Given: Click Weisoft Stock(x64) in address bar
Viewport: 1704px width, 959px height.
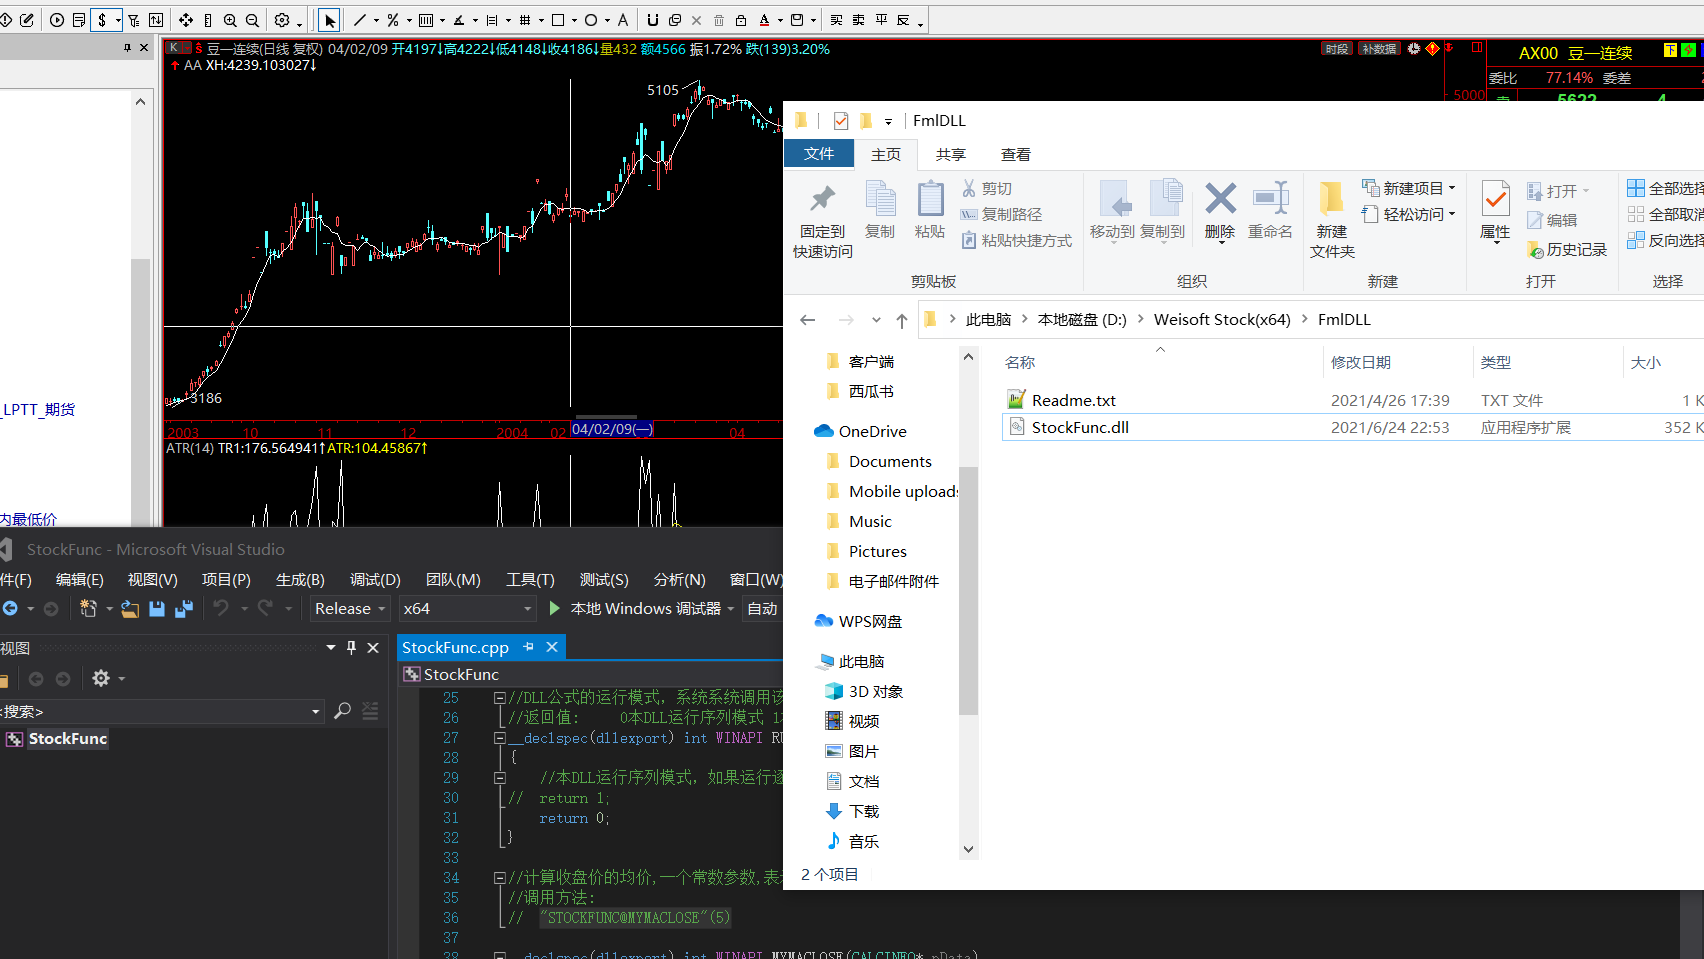Looking at the screenshot, I should [x=1222, y=319].
